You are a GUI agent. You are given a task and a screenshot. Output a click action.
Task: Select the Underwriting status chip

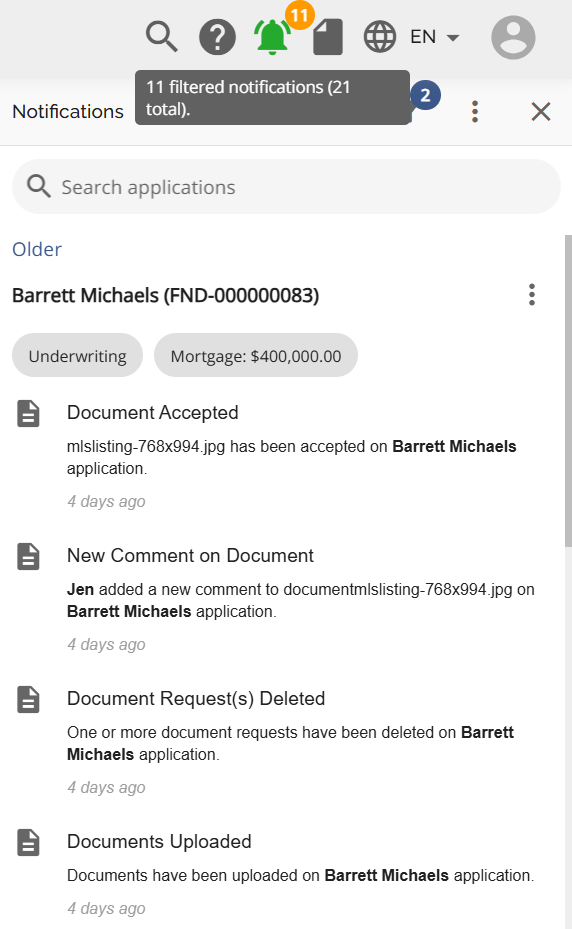click(78, 355)
